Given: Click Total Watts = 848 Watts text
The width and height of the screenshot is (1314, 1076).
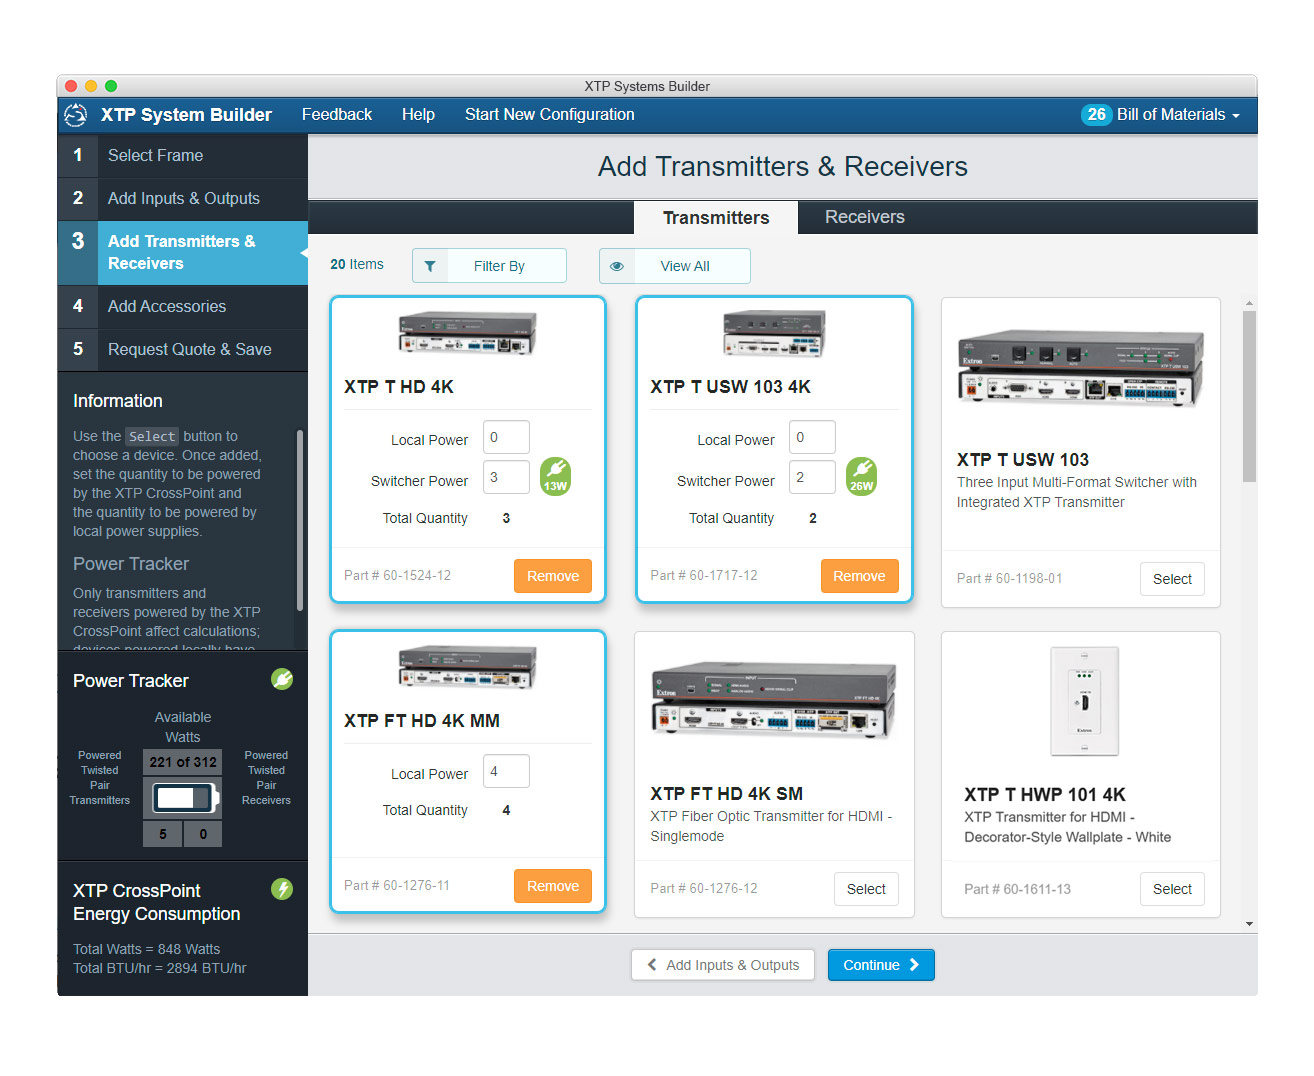Looking at the screenshot, I should point(146,949).
